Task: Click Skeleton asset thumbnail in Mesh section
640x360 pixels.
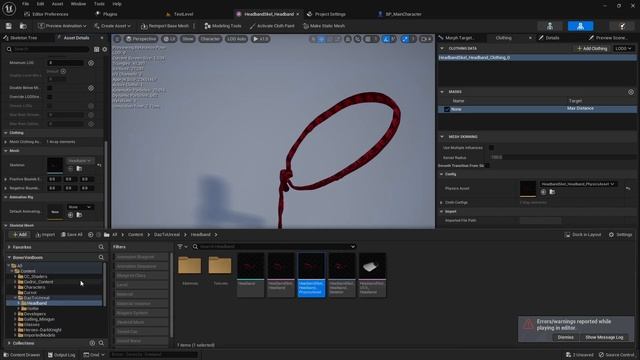Action: click(x=55, y=165)
